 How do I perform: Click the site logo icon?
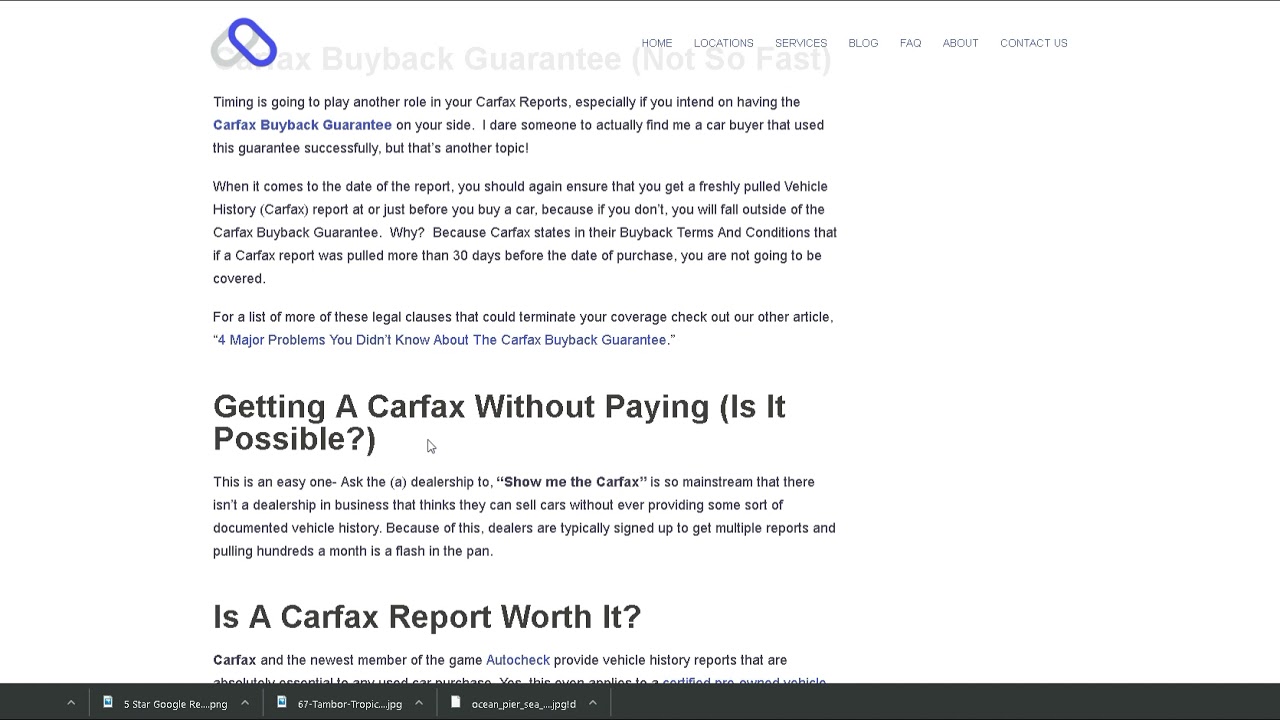point(244,43)
